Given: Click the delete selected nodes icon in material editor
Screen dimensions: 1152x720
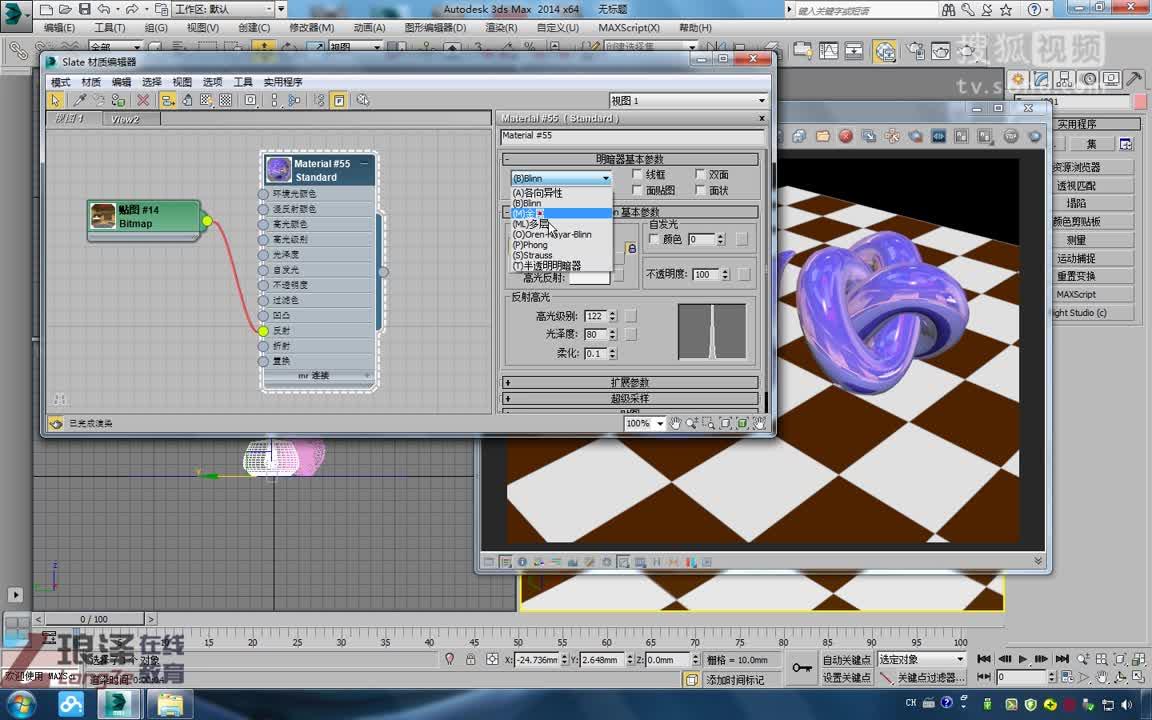Looking at the screenshot, I should click(144, 100).
